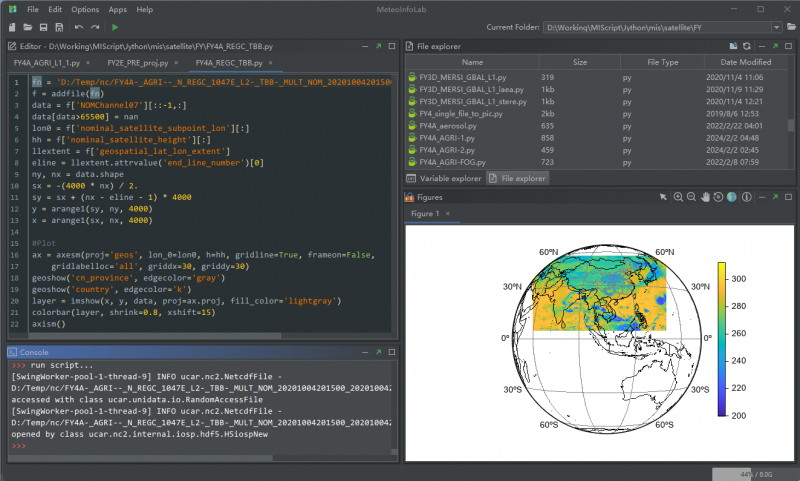Click the Run script green arrow
The image size is (800, 481).
(115, 27)
